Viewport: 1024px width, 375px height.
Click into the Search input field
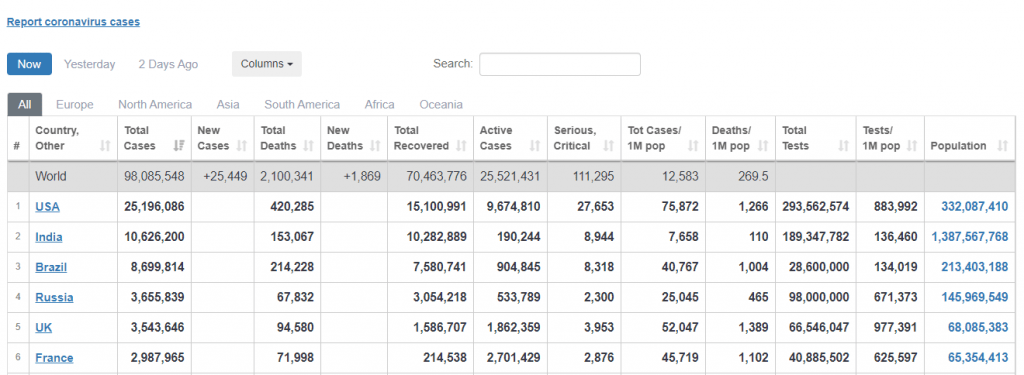click(560, 64)
